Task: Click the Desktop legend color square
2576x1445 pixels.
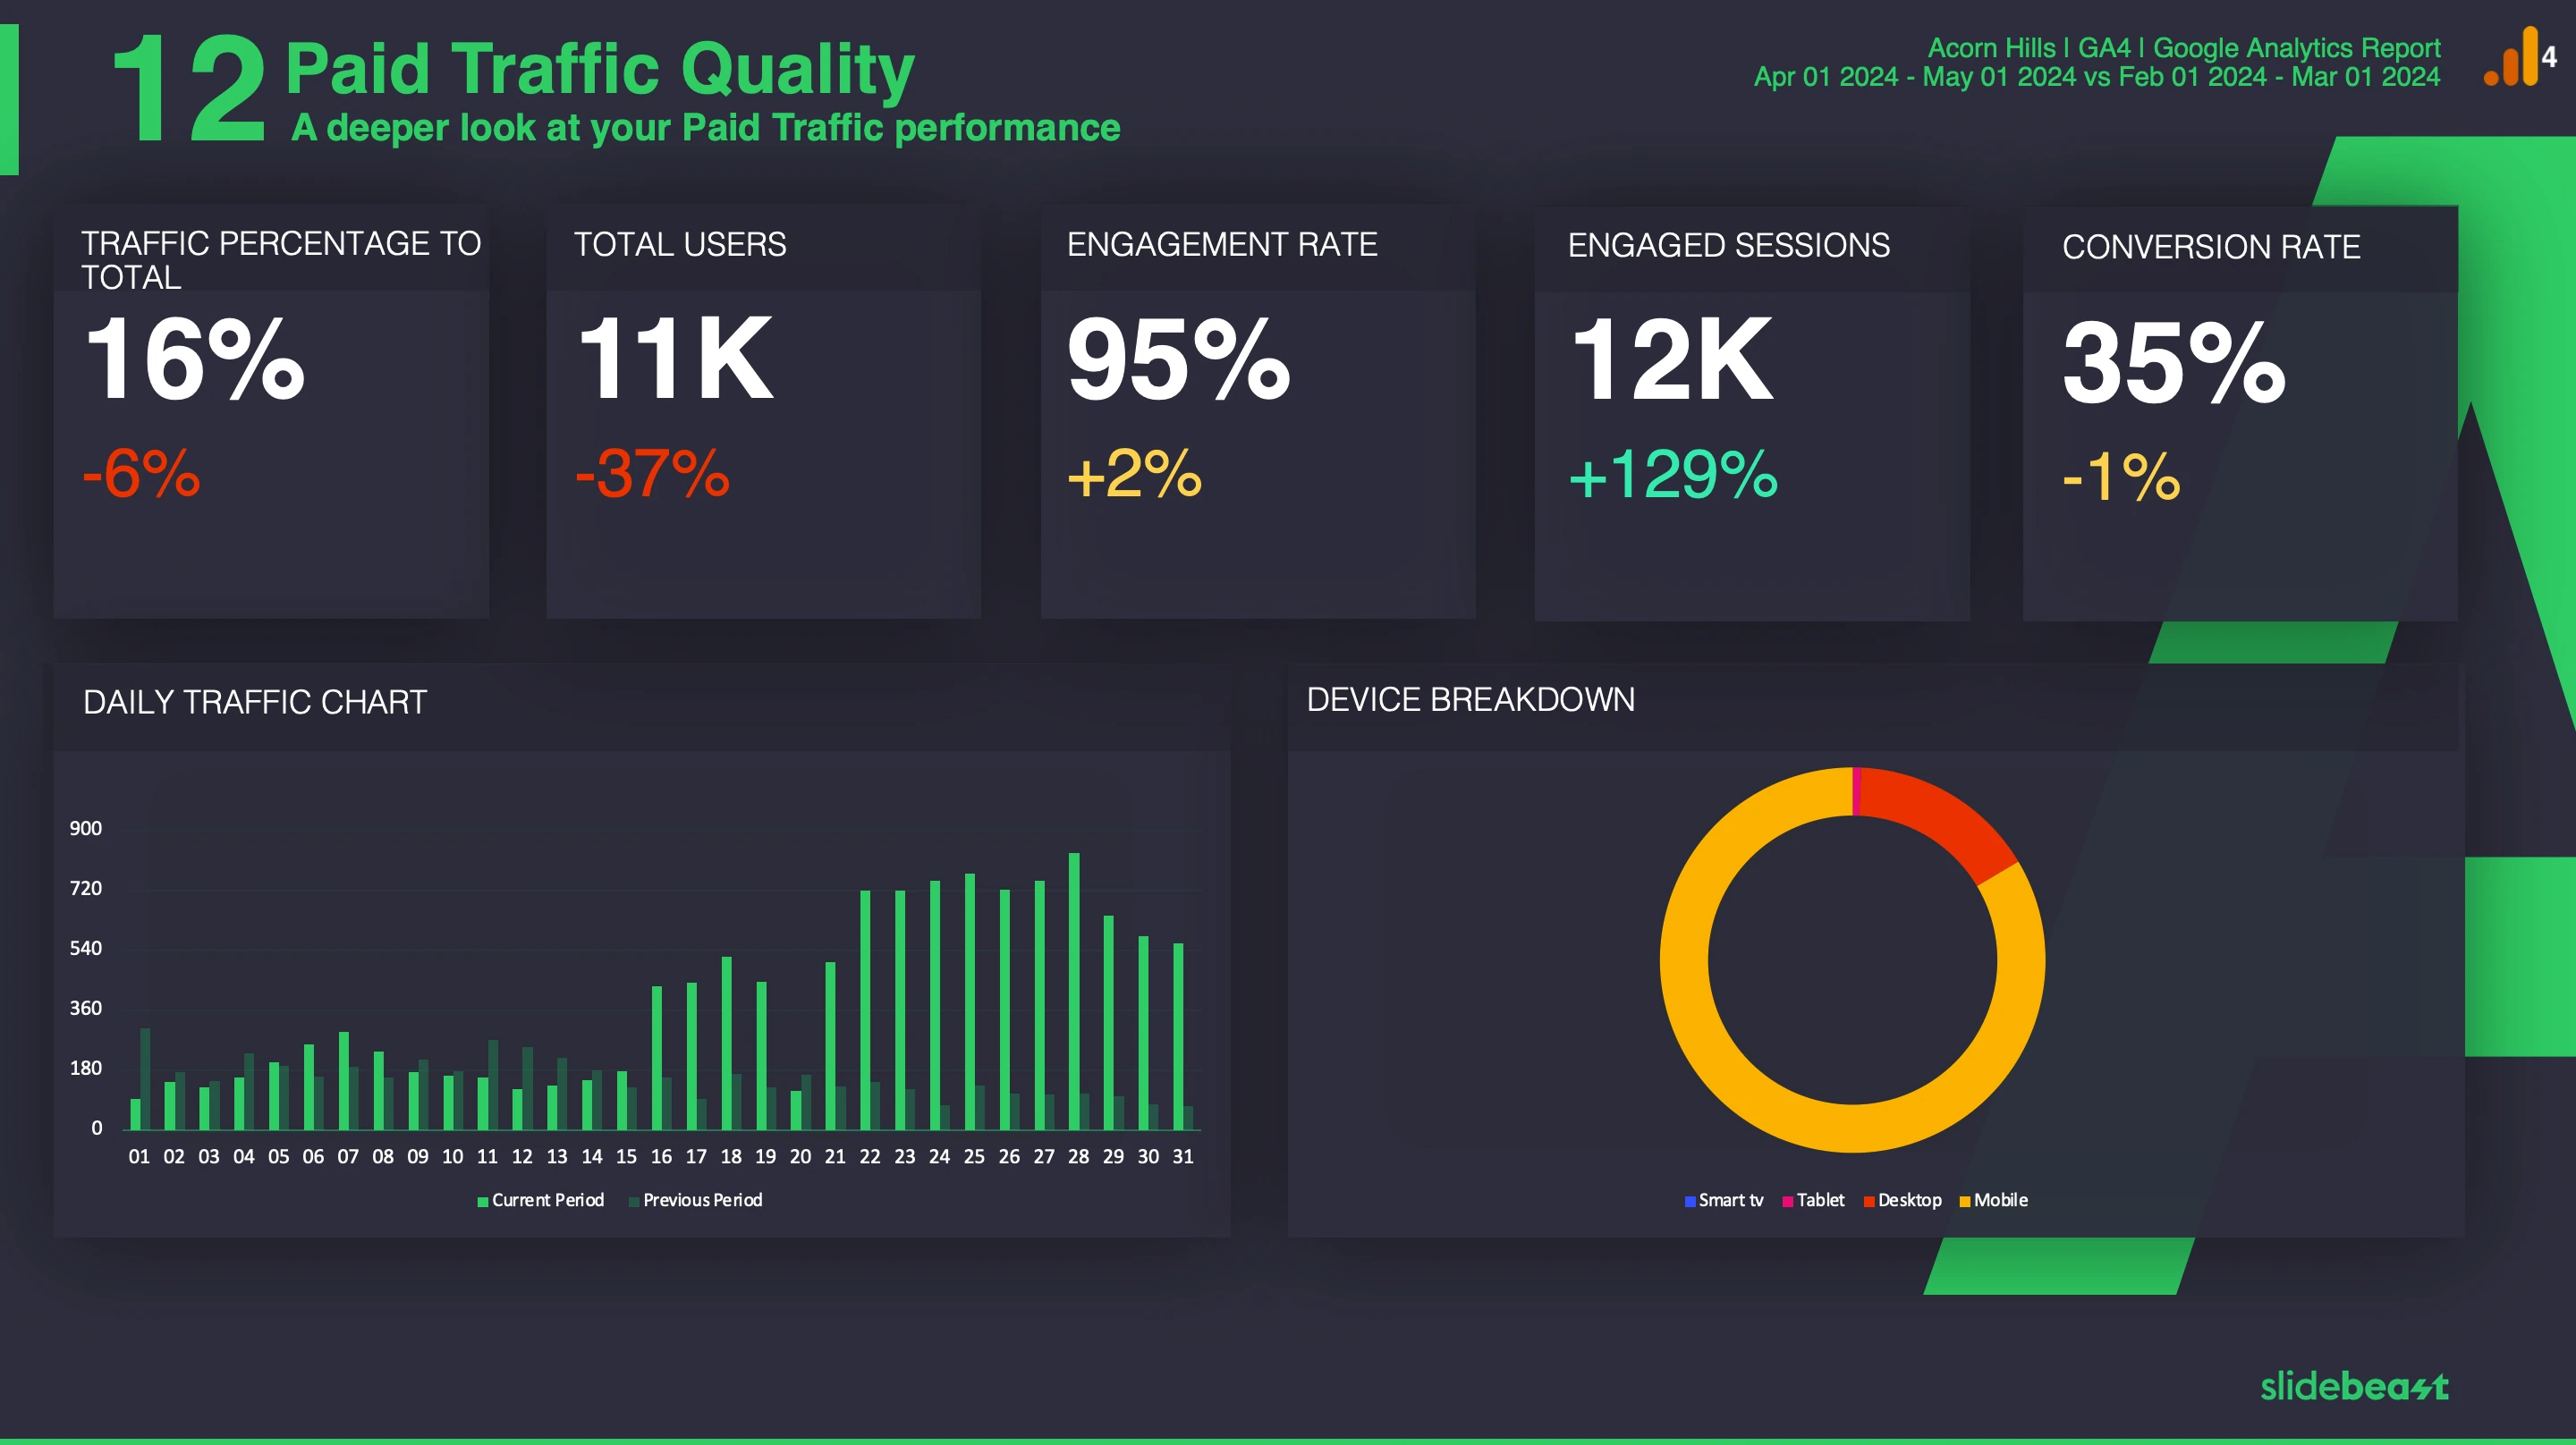Action: (1869, 1201)
